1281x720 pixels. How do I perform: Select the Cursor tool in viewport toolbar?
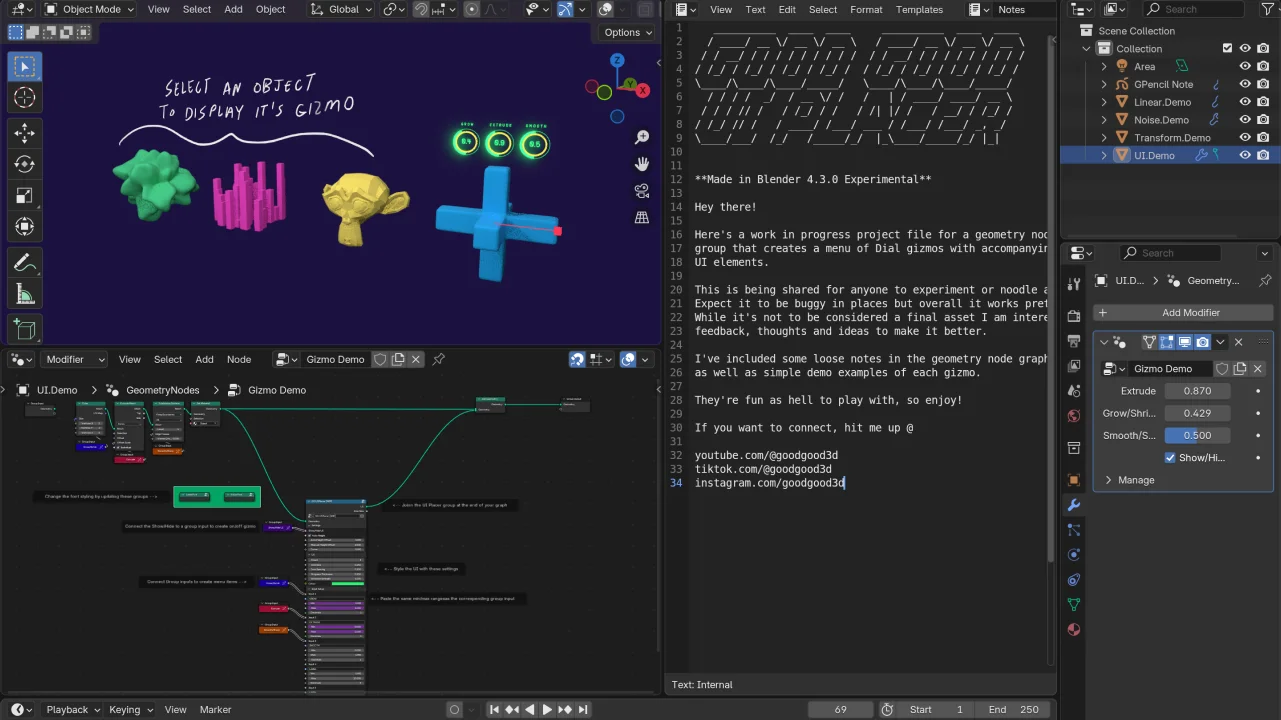[25, 98]
